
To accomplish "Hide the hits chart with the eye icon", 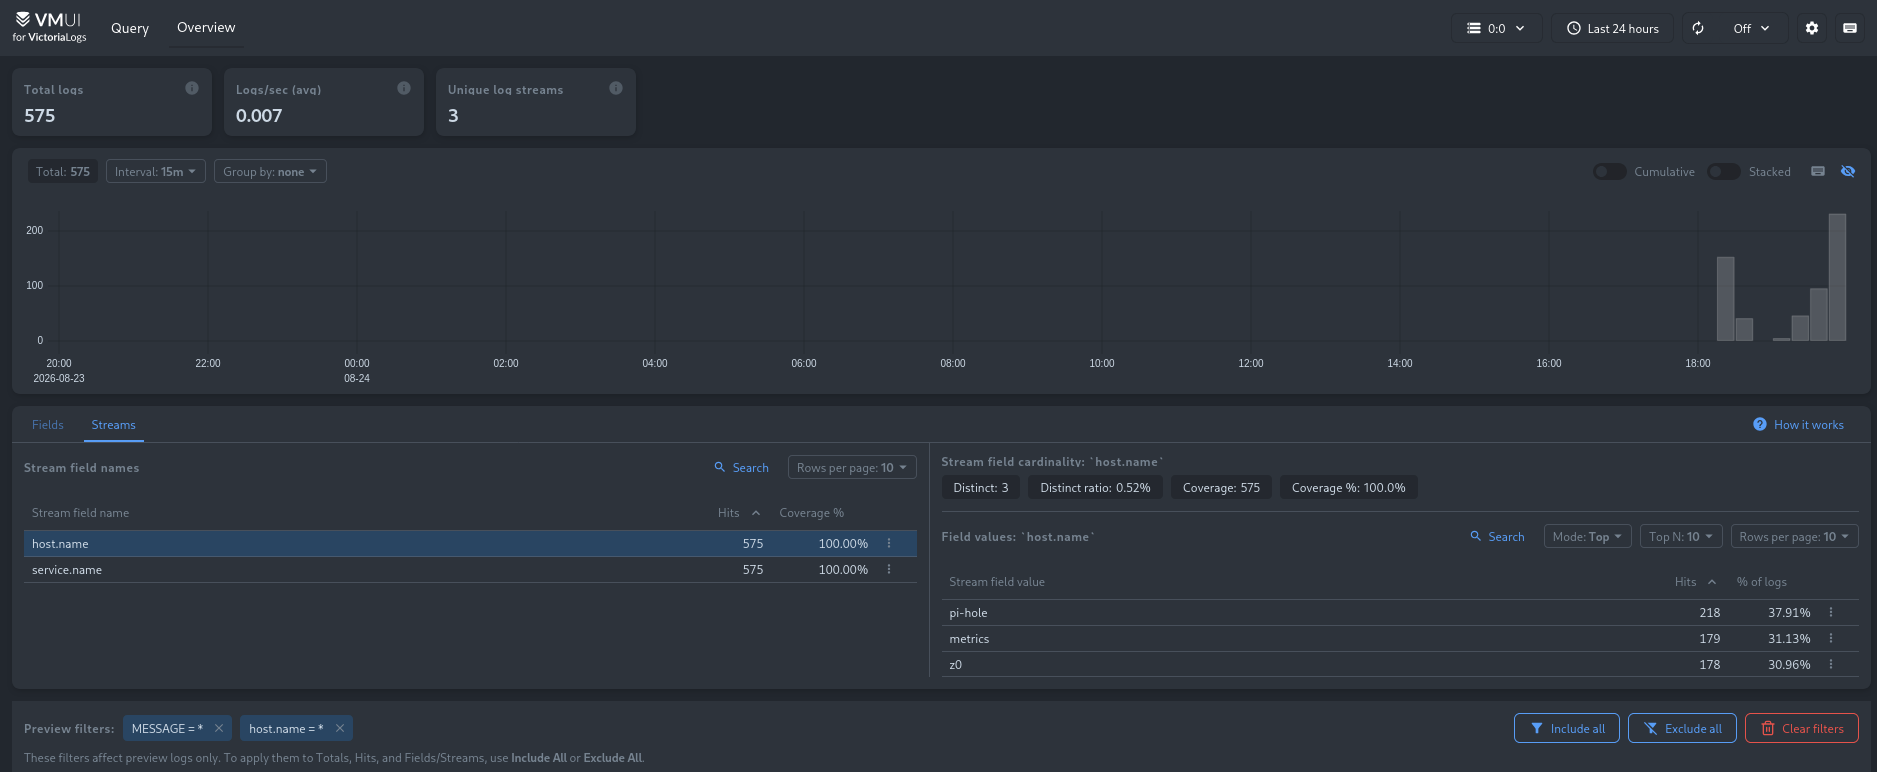I will tap(1848, 171).
